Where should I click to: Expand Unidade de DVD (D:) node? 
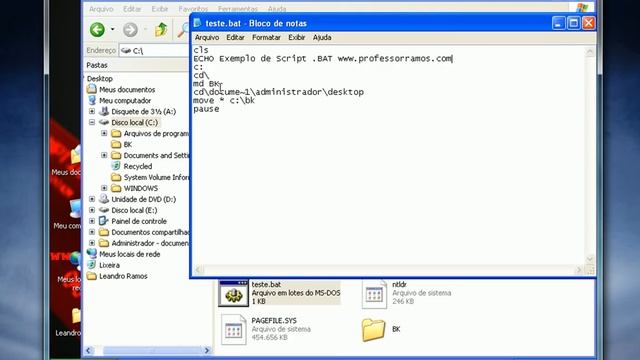click(92, 199)
